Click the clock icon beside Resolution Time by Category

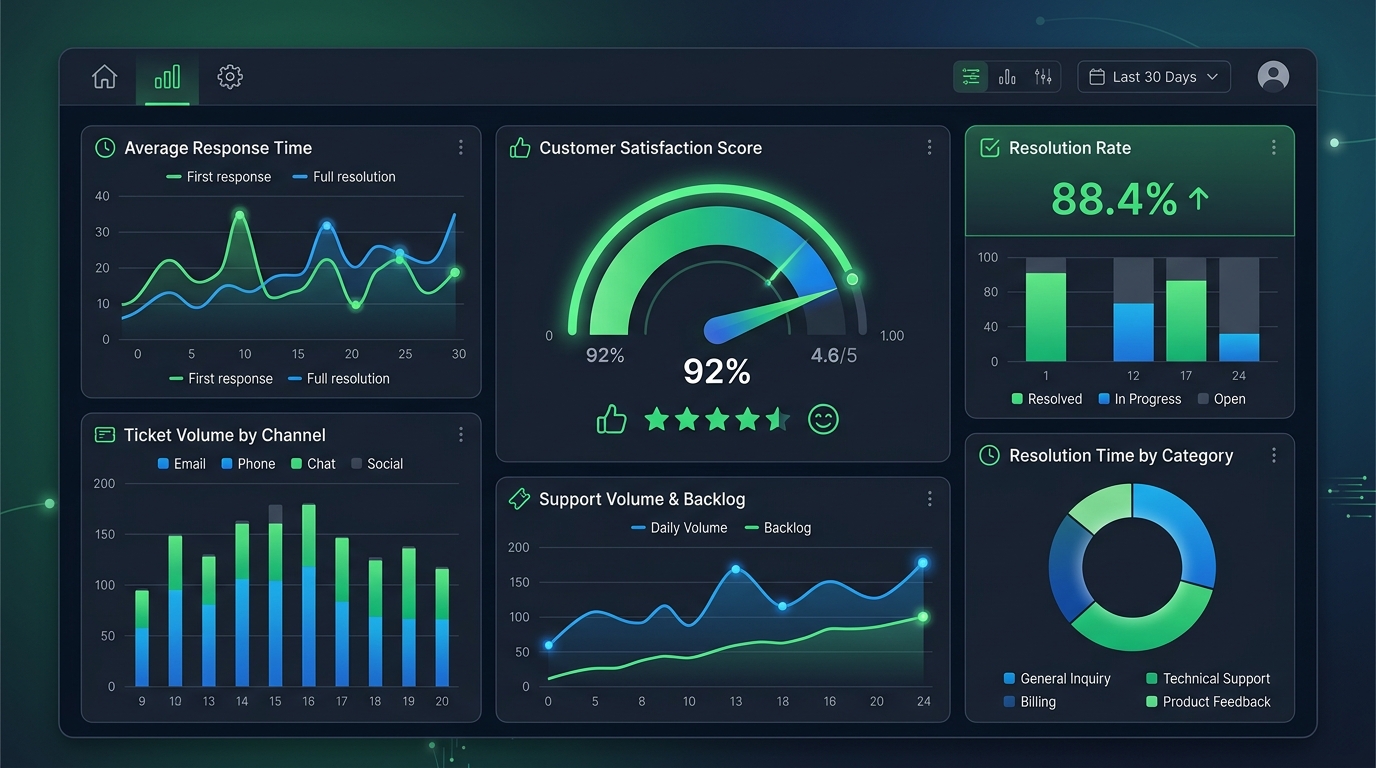[x=989, y=456]
